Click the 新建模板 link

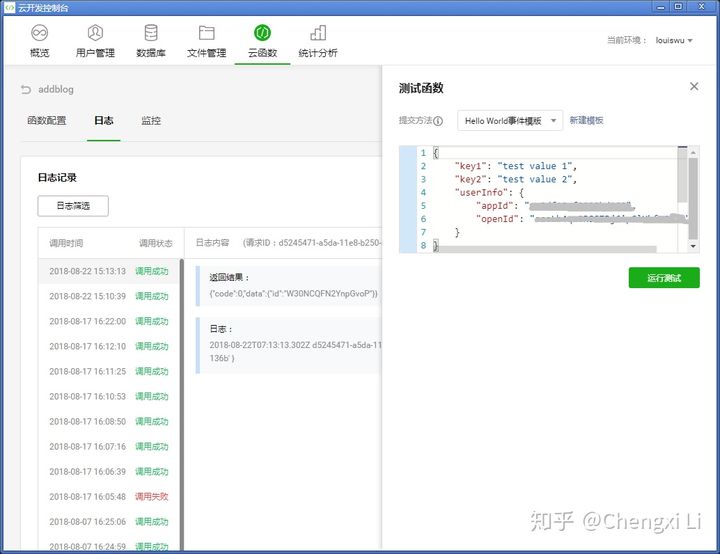[587, 120]
